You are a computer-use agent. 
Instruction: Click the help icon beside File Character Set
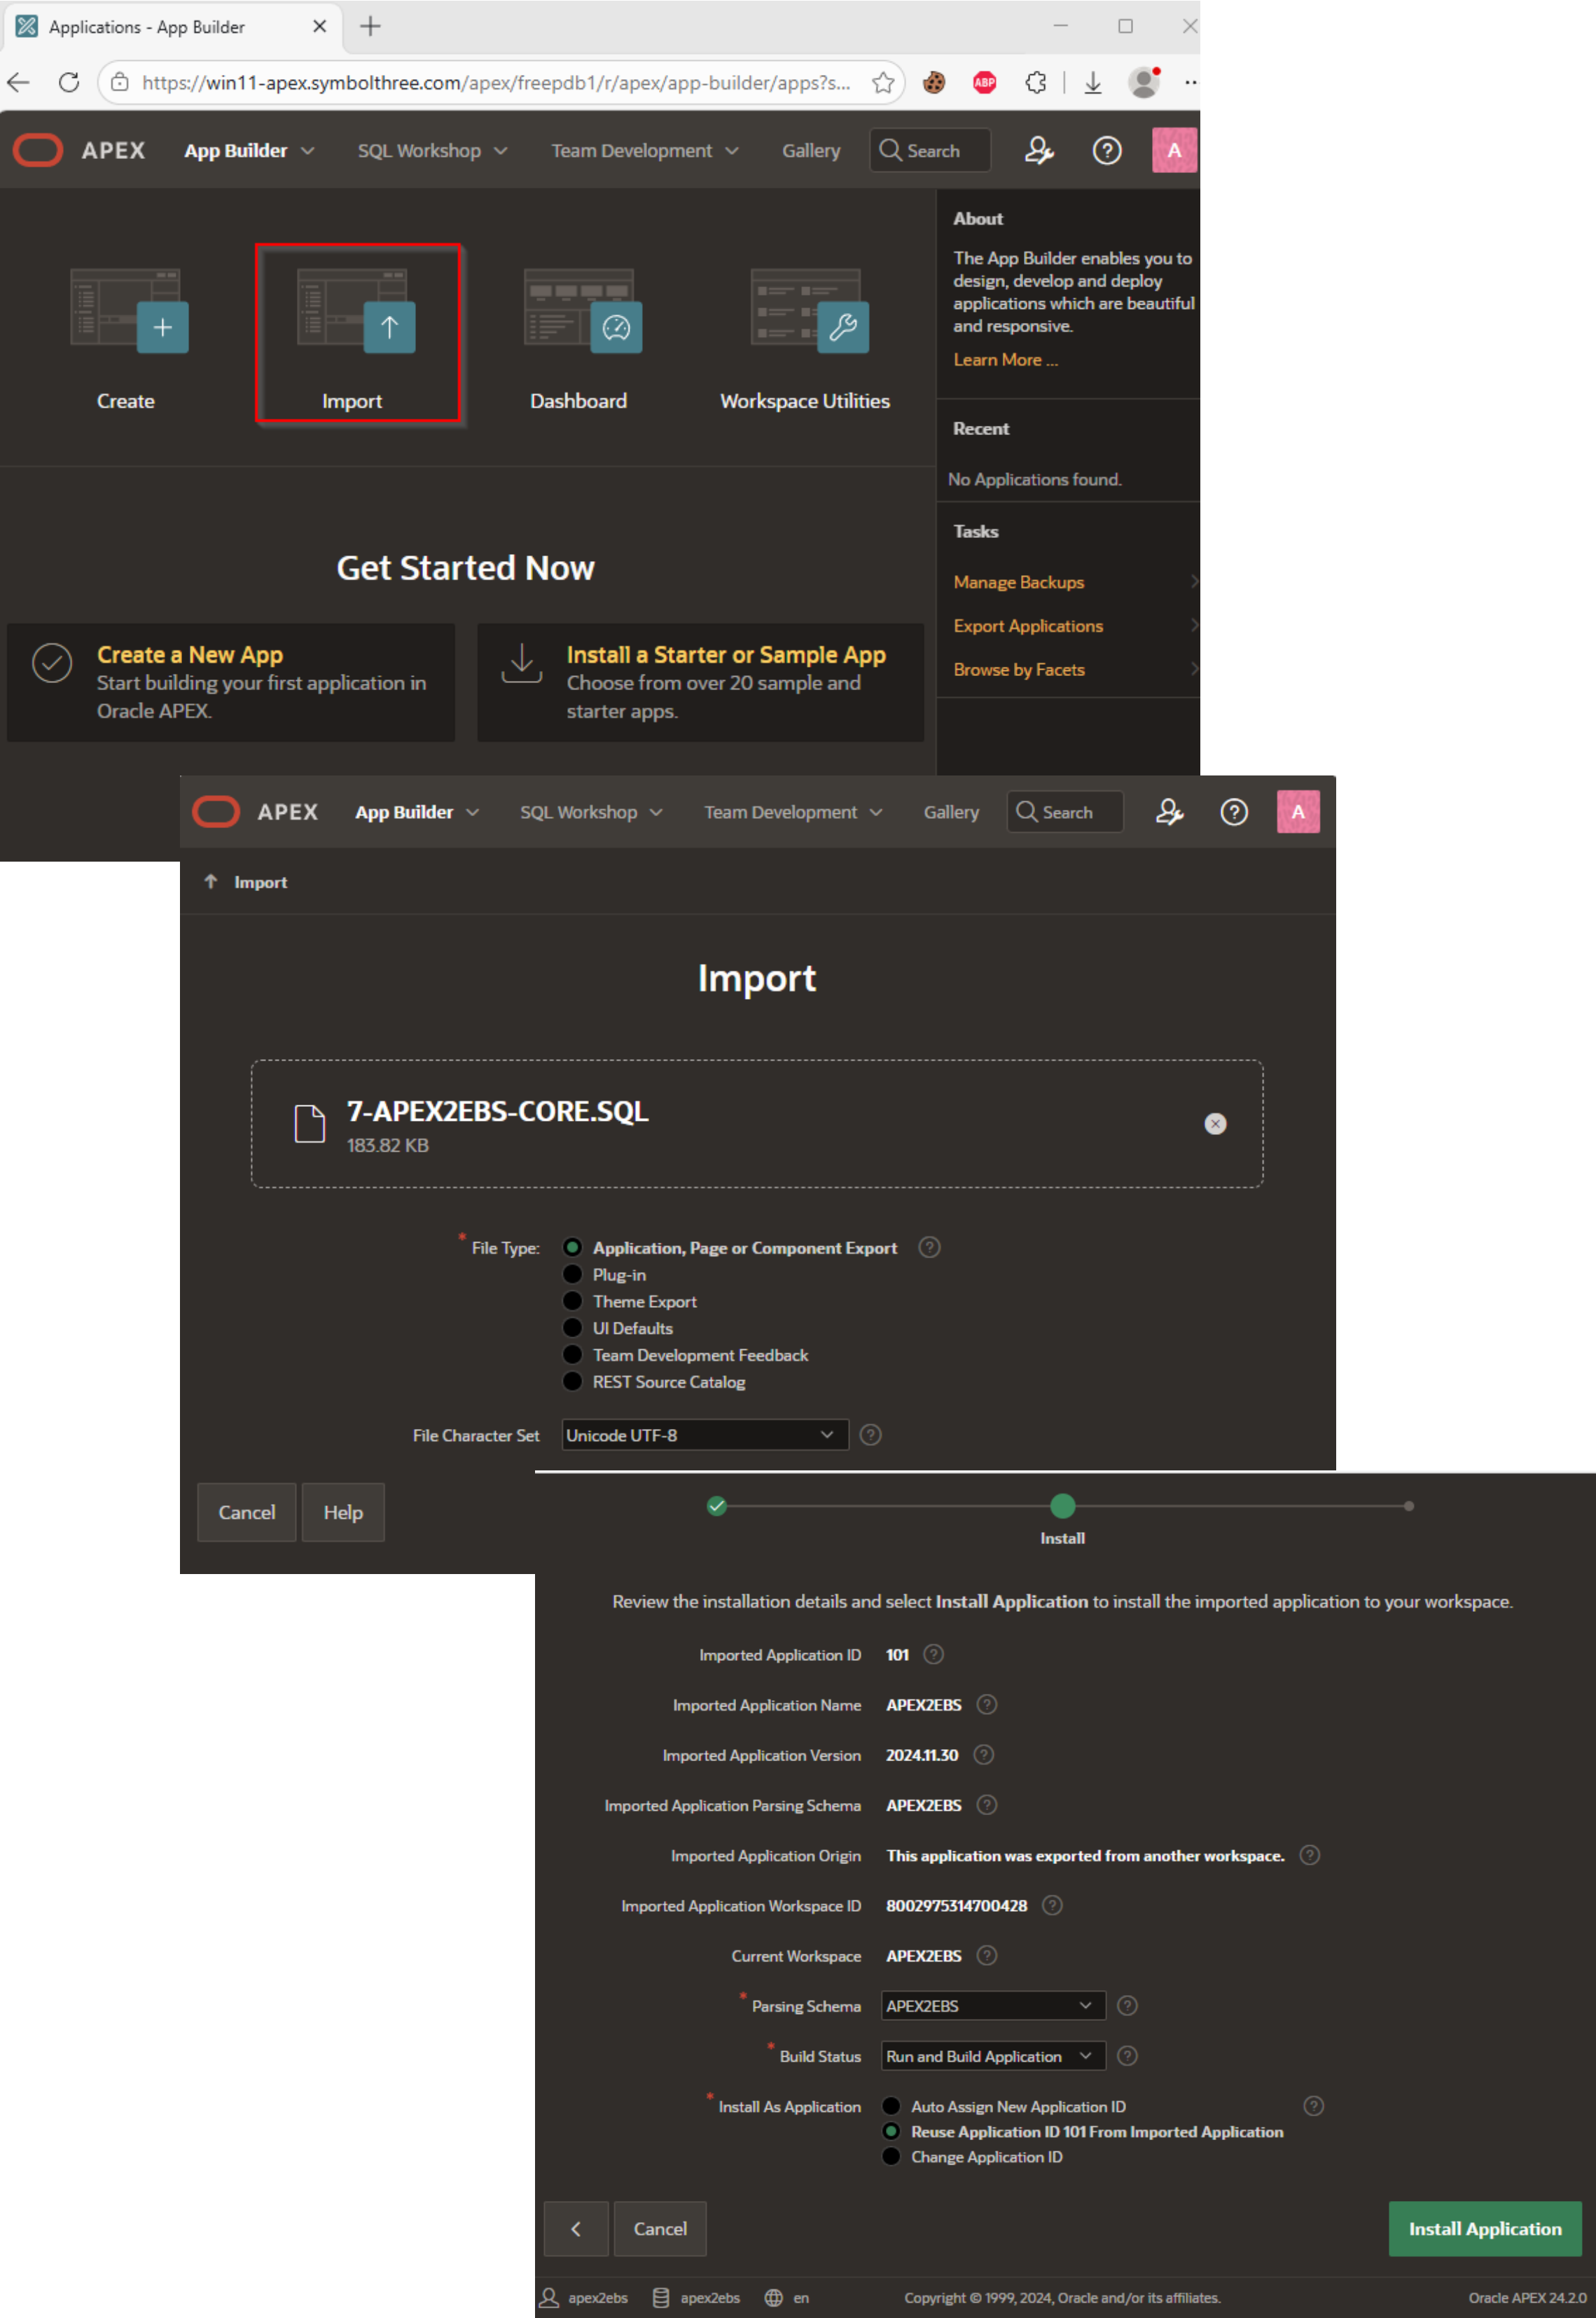pyautogui.click(x=871, y=1435)
